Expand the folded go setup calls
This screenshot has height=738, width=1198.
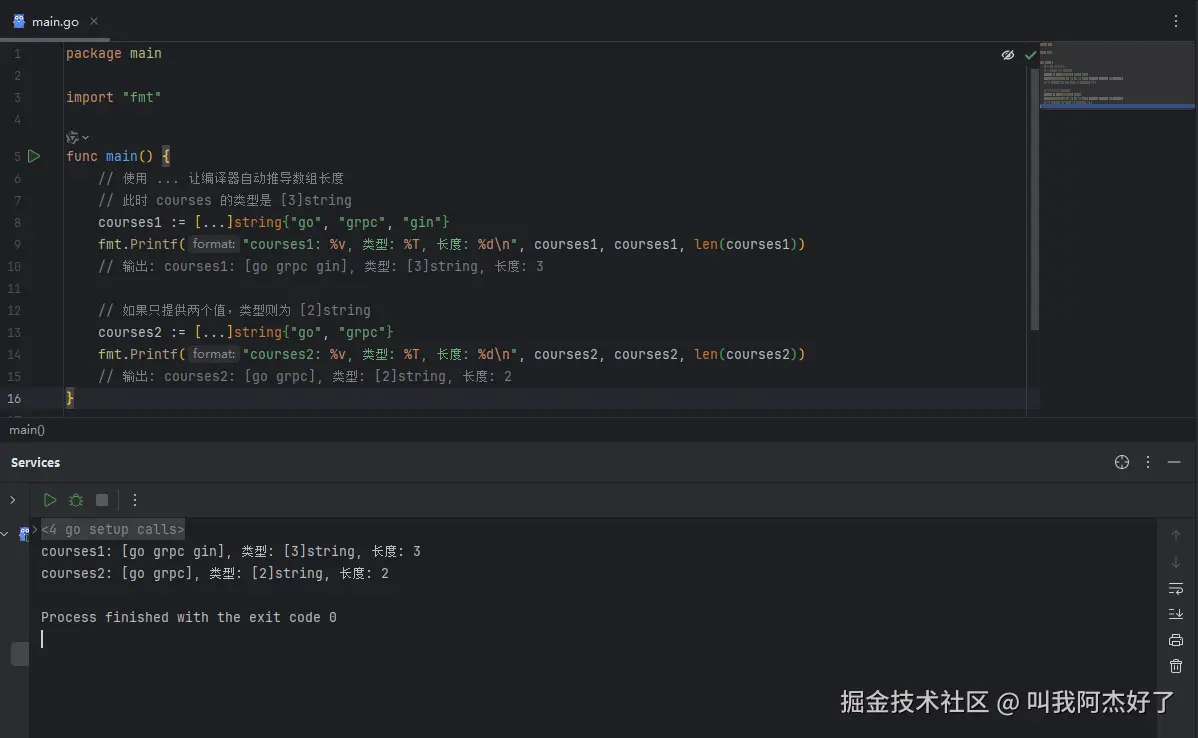point(112,529)
